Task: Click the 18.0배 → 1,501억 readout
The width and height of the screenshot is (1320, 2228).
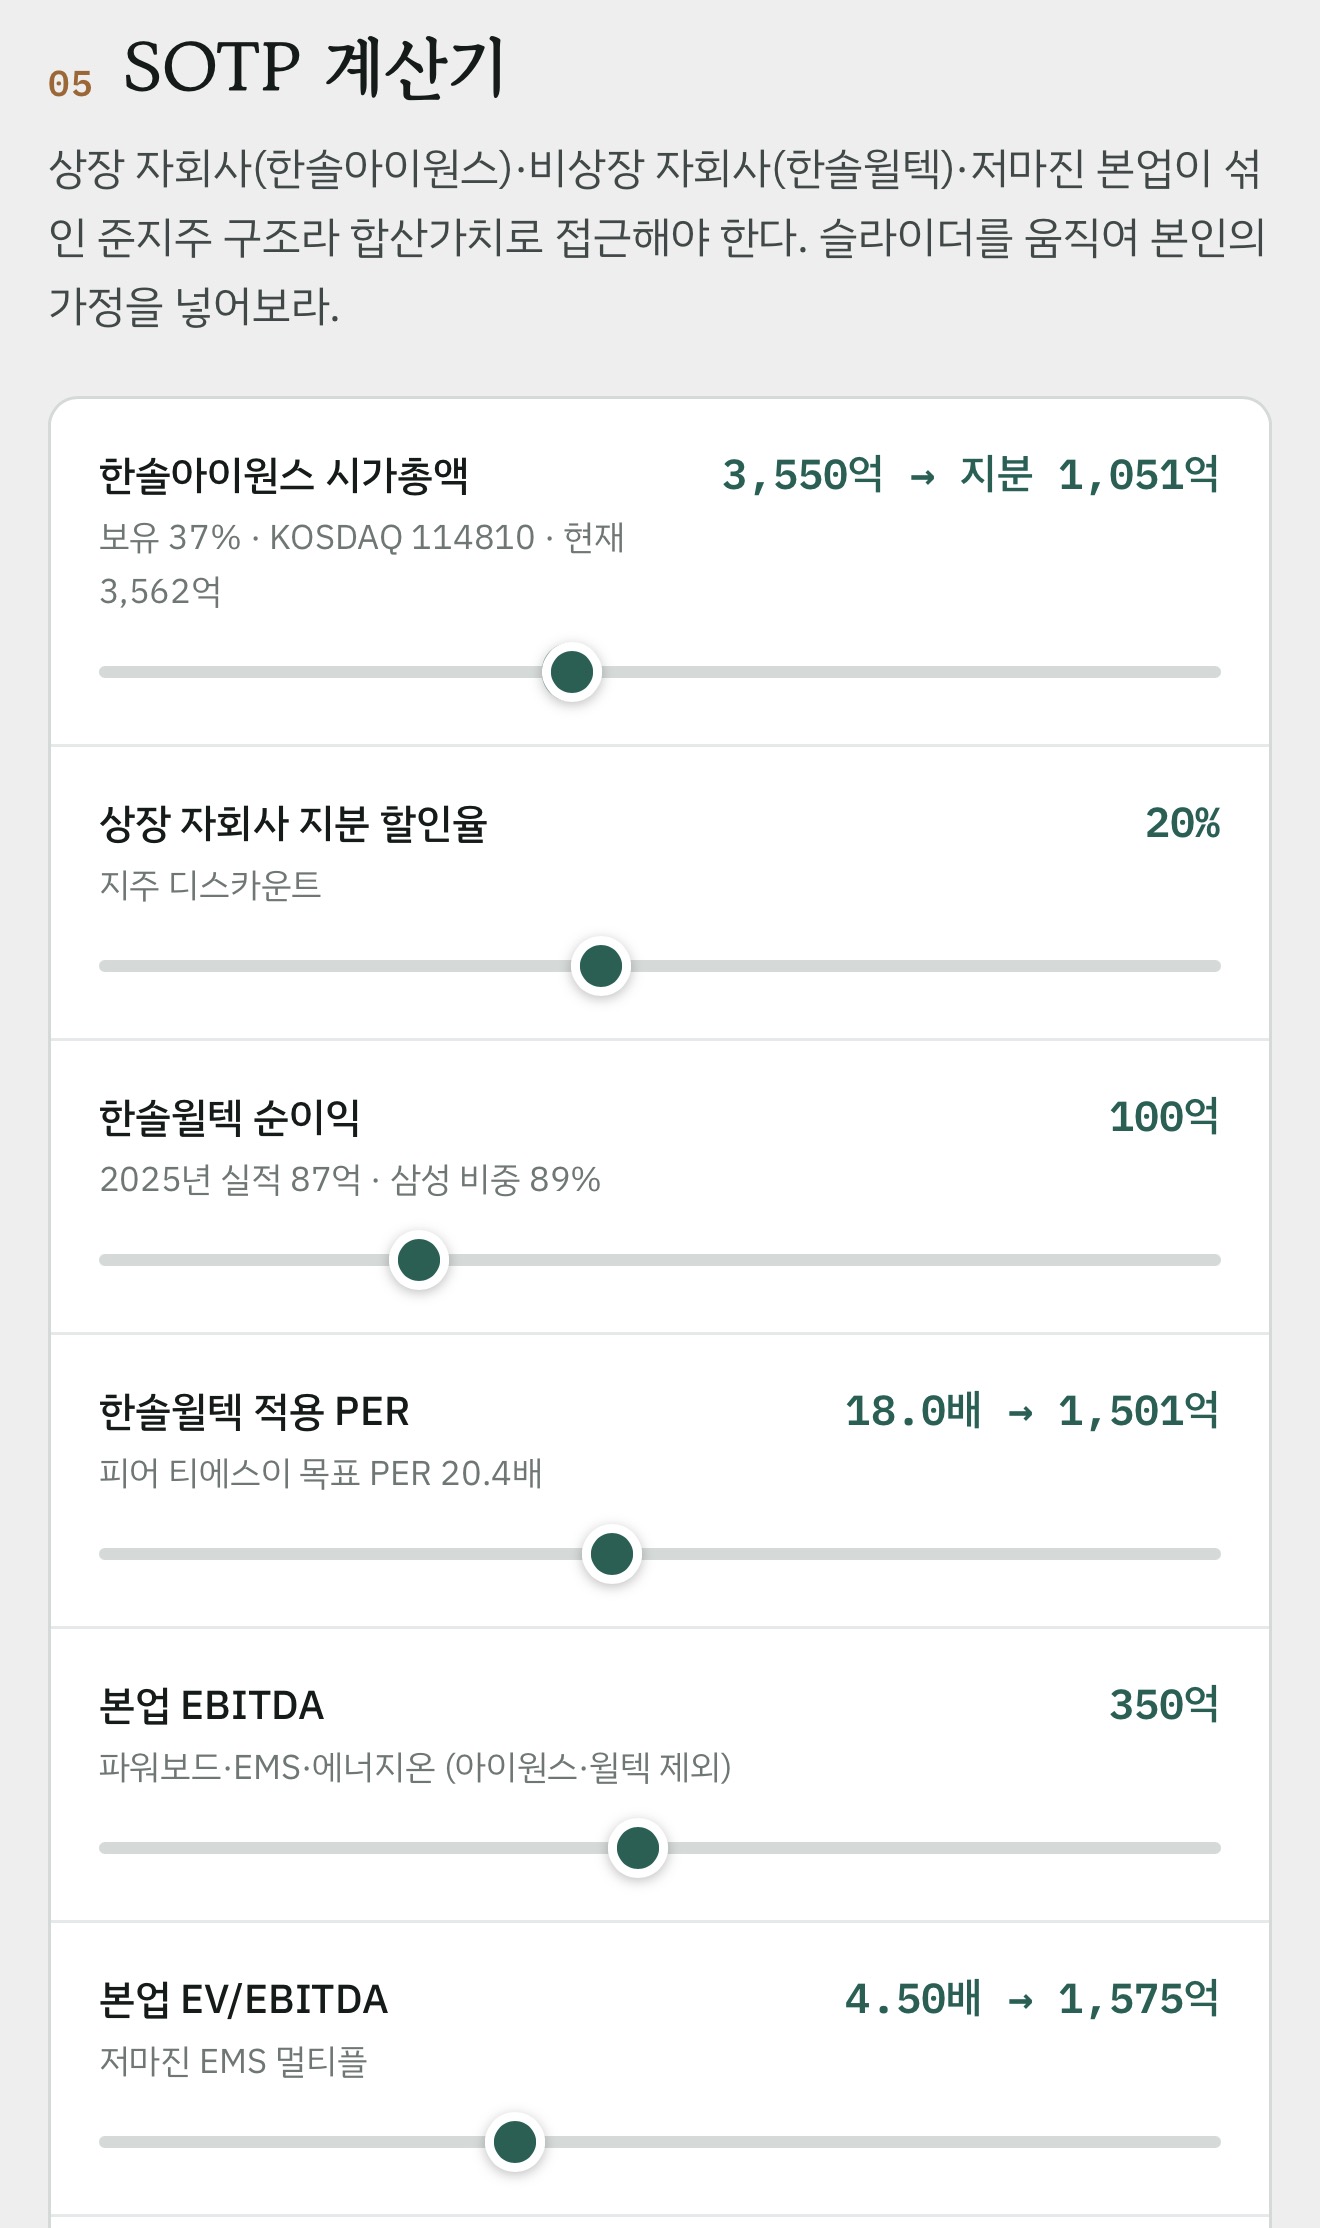Action: tap(1032, 1411)
